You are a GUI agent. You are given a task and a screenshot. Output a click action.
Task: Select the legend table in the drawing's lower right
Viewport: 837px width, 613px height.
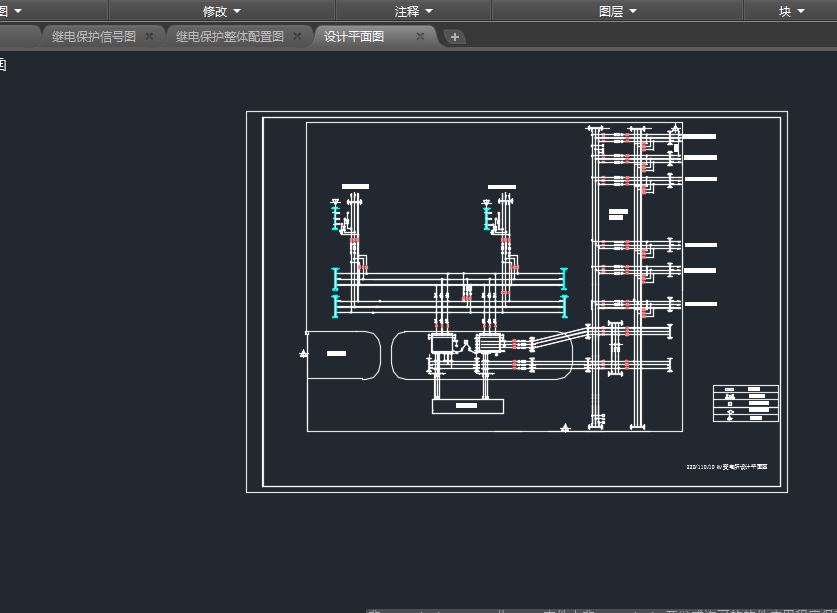[745, 404]
